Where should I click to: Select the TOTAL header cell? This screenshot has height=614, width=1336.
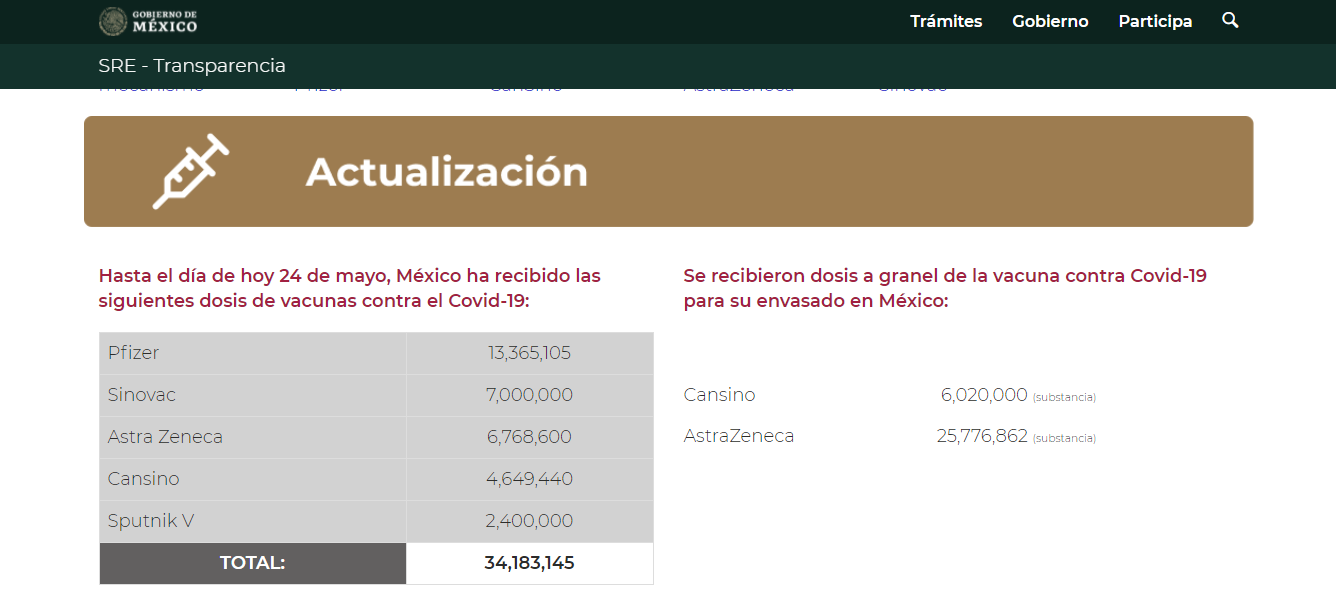[x=252, y=563]
